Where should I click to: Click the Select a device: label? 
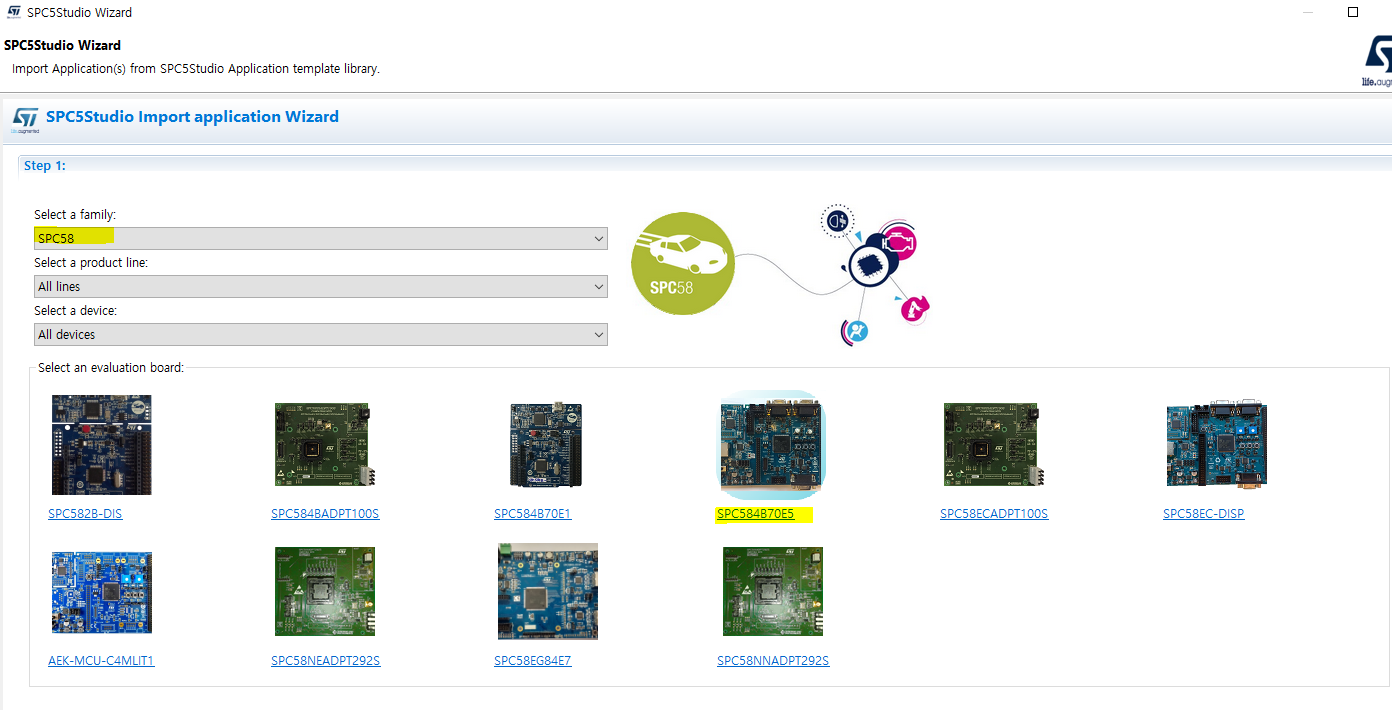click(76, 311)
